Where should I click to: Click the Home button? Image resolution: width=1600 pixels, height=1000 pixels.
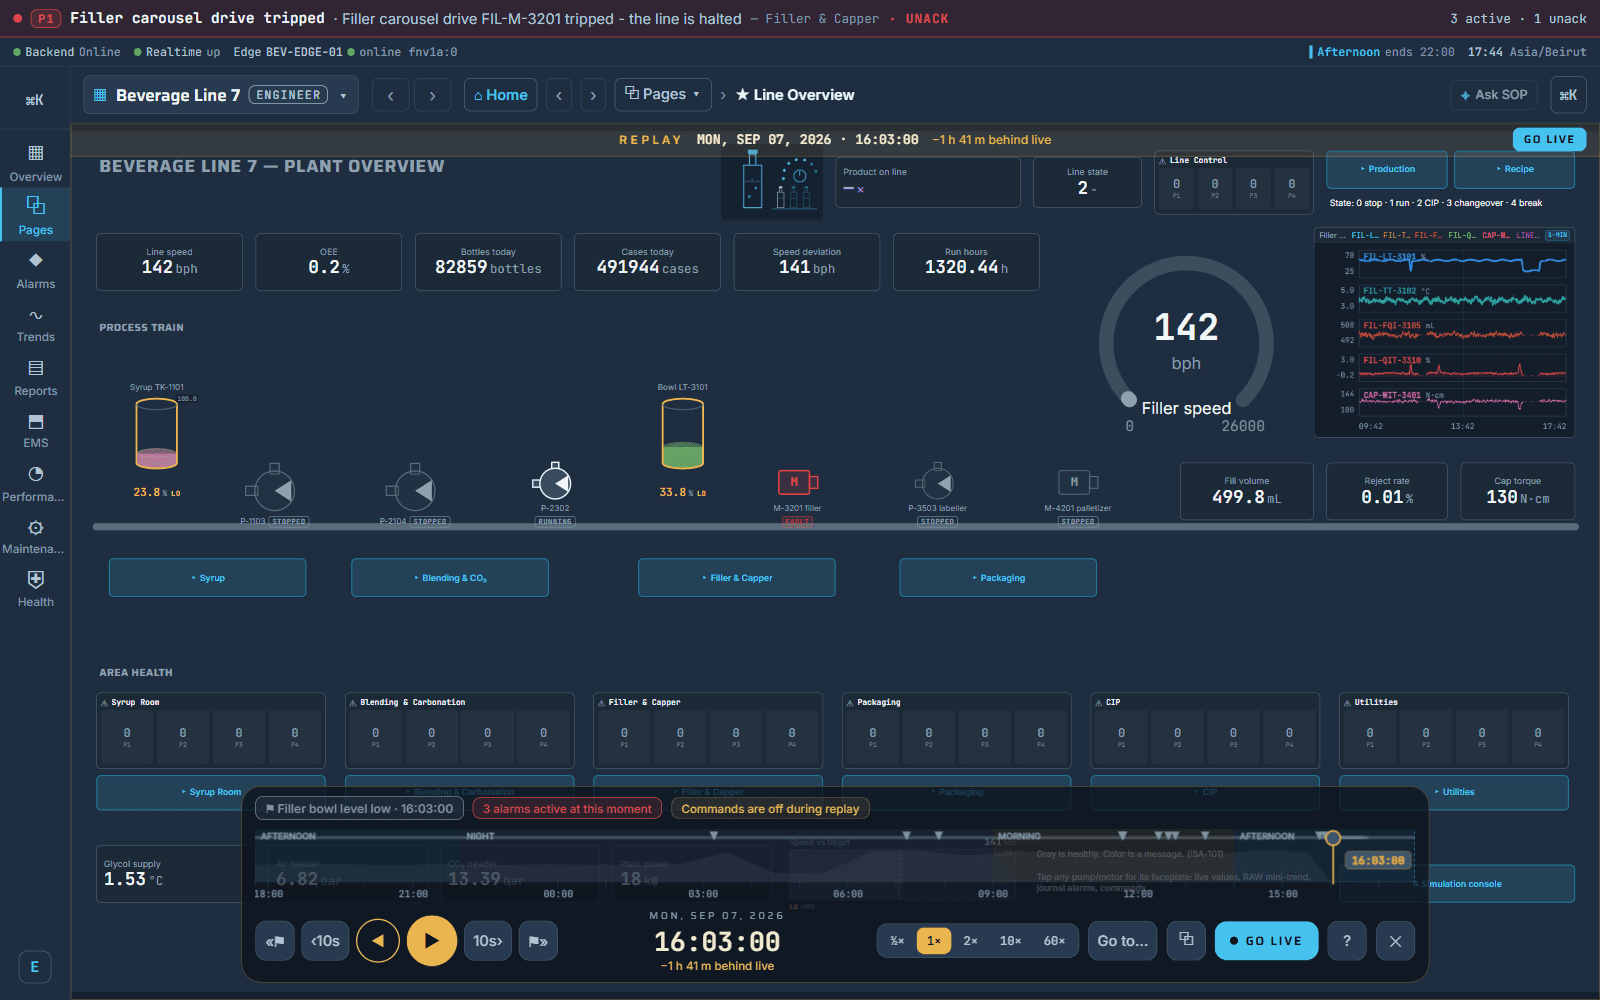(501, 95)
